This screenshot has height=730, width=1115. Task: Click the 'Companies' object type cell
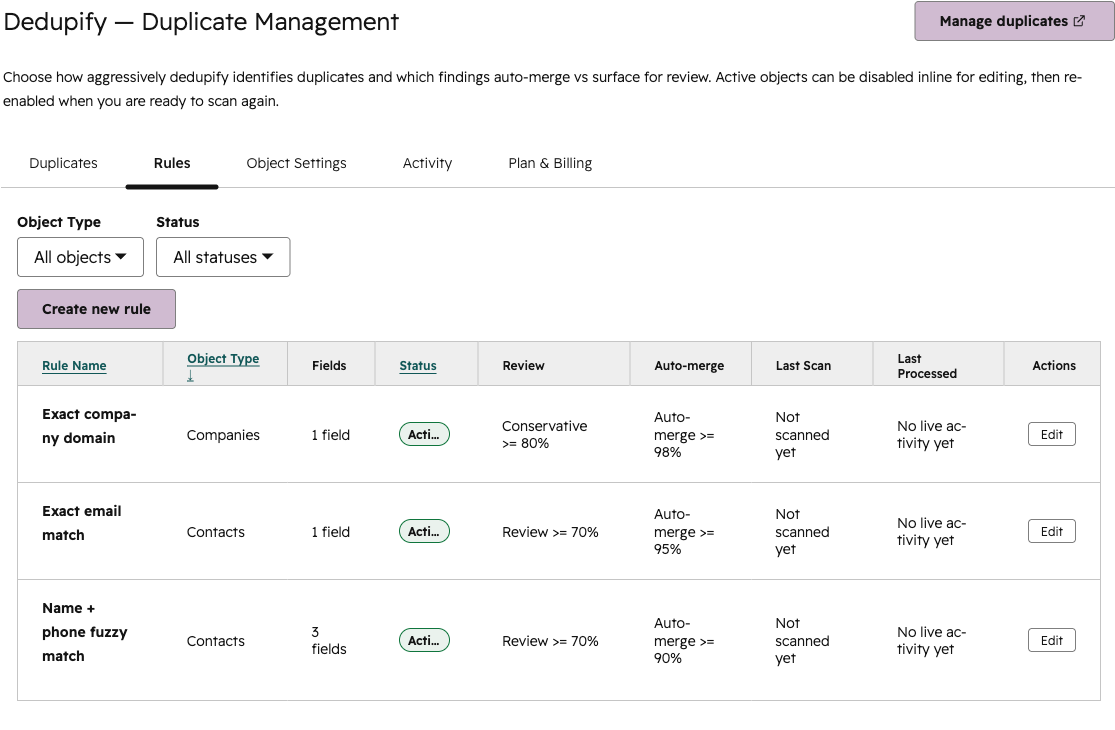click(x=223, y=435)
